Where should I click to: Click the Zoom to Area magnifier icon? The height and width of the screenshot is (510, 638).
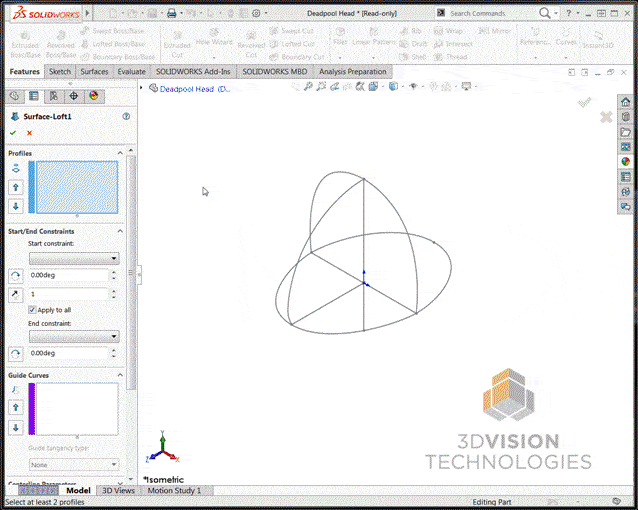(321, 86)
